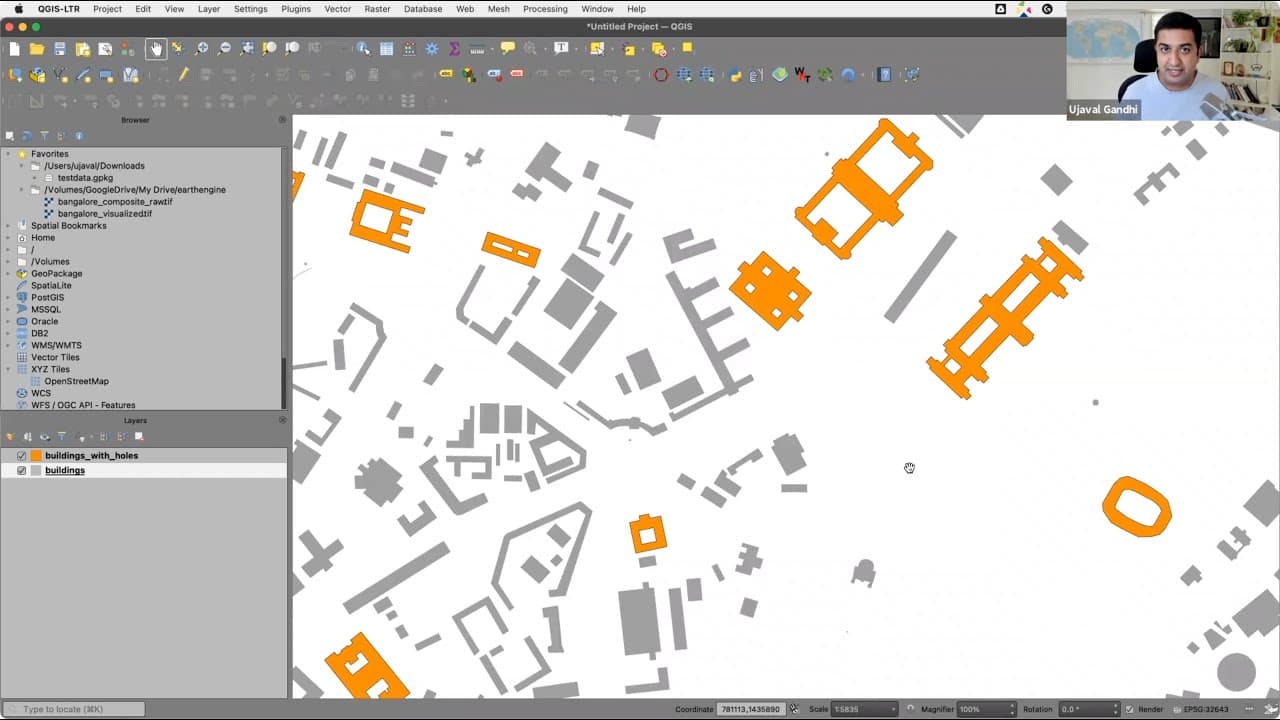
Task: Click the red octagon plugin icon
Action: coord(661,74)
